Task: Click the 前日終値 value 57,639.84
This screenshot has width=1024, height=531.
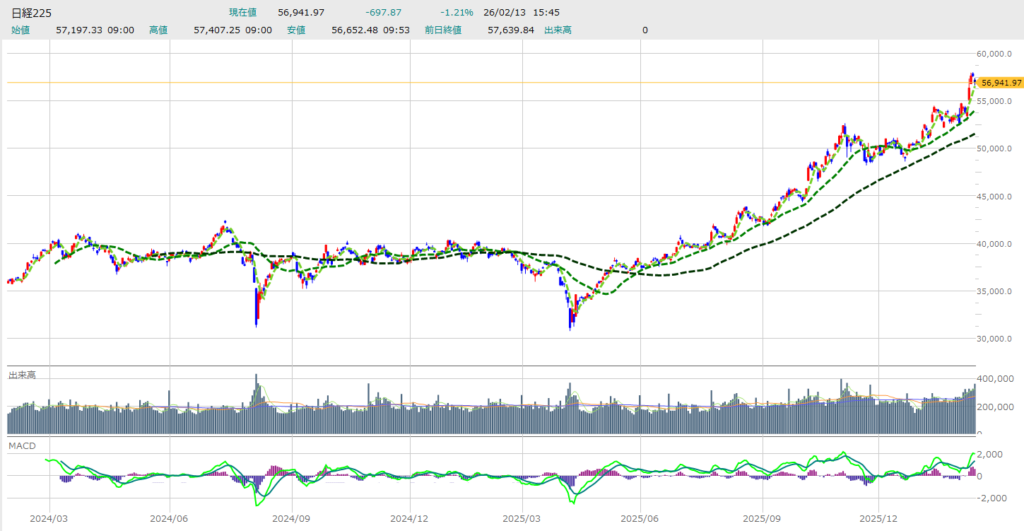Action: pos(511,30)
